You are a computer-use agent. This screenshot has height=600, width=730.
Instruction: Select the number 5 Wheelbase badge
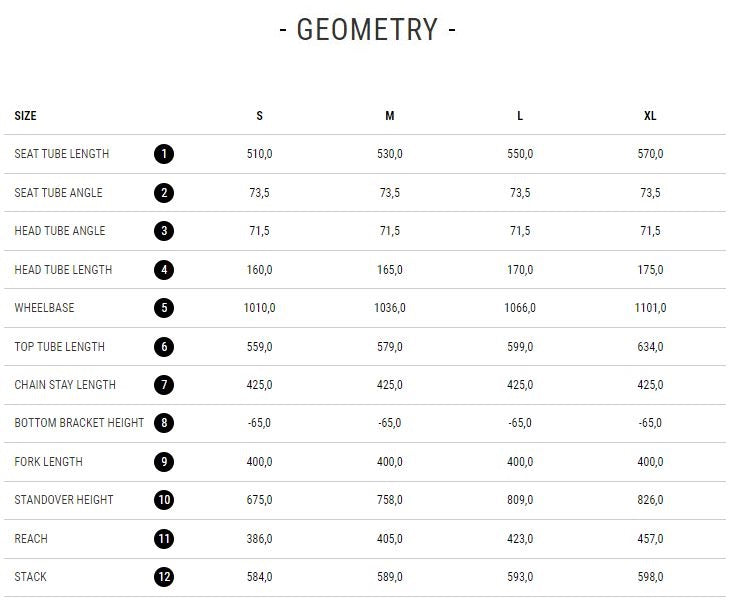click(x=165, y=308)
